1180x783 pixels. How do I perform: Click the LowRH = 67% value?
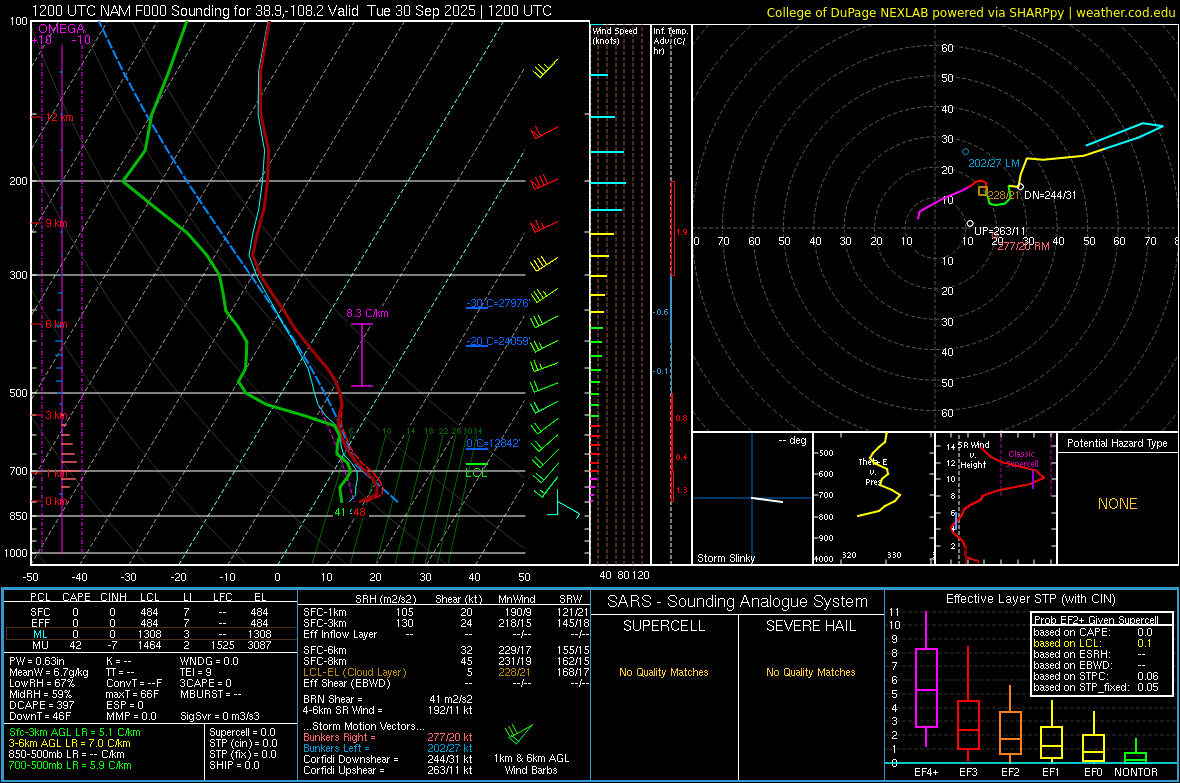(x=42, y=684)
